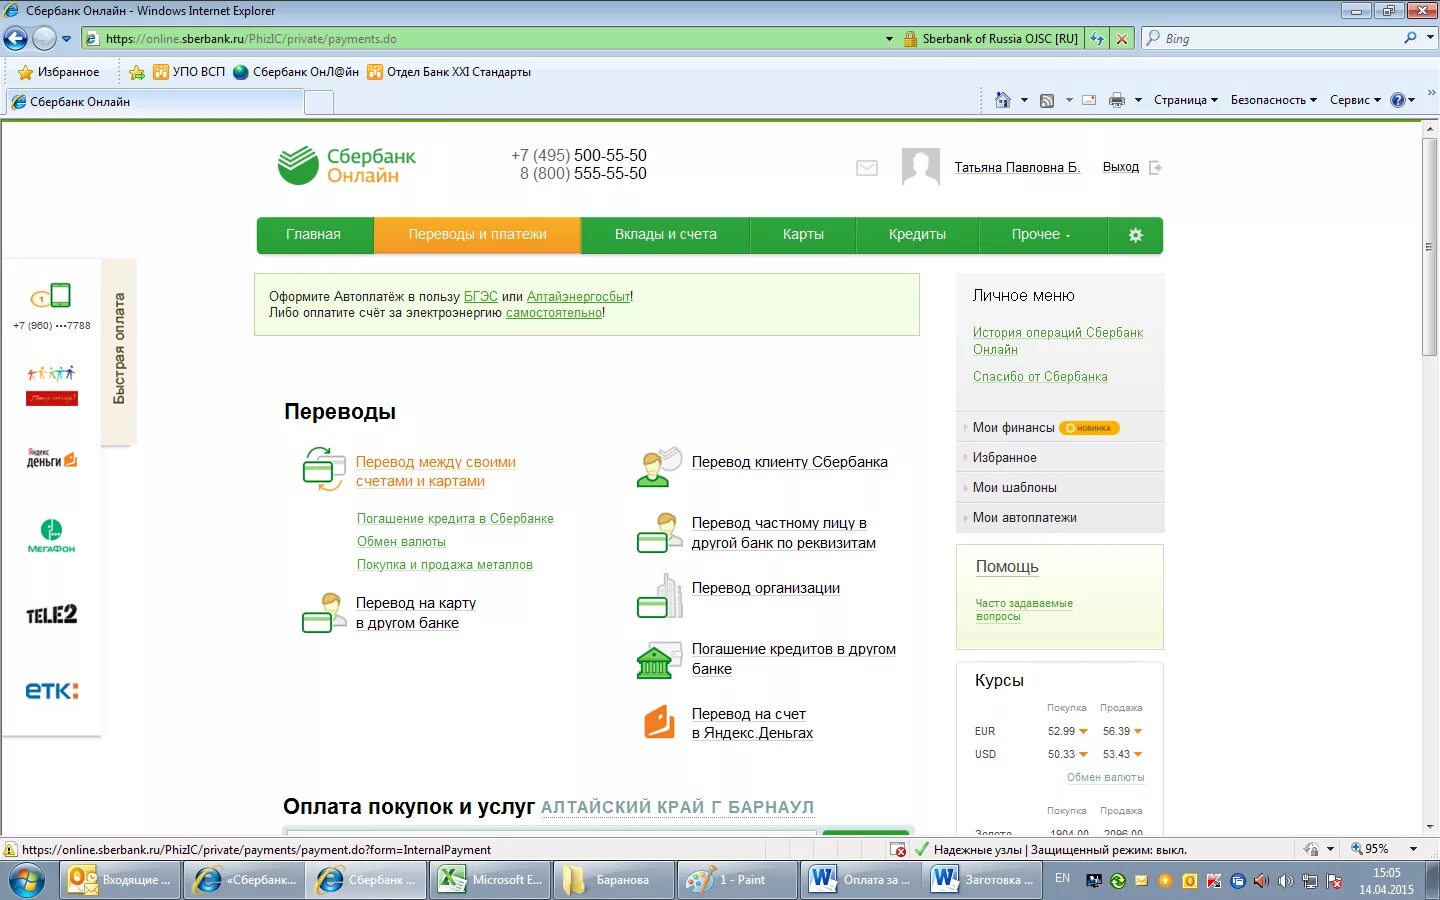The width and height of the screenshot is (1440, 900).
Task: Open История операций Сбербанк Онлайн link
Action: [x=1058, y=341]
